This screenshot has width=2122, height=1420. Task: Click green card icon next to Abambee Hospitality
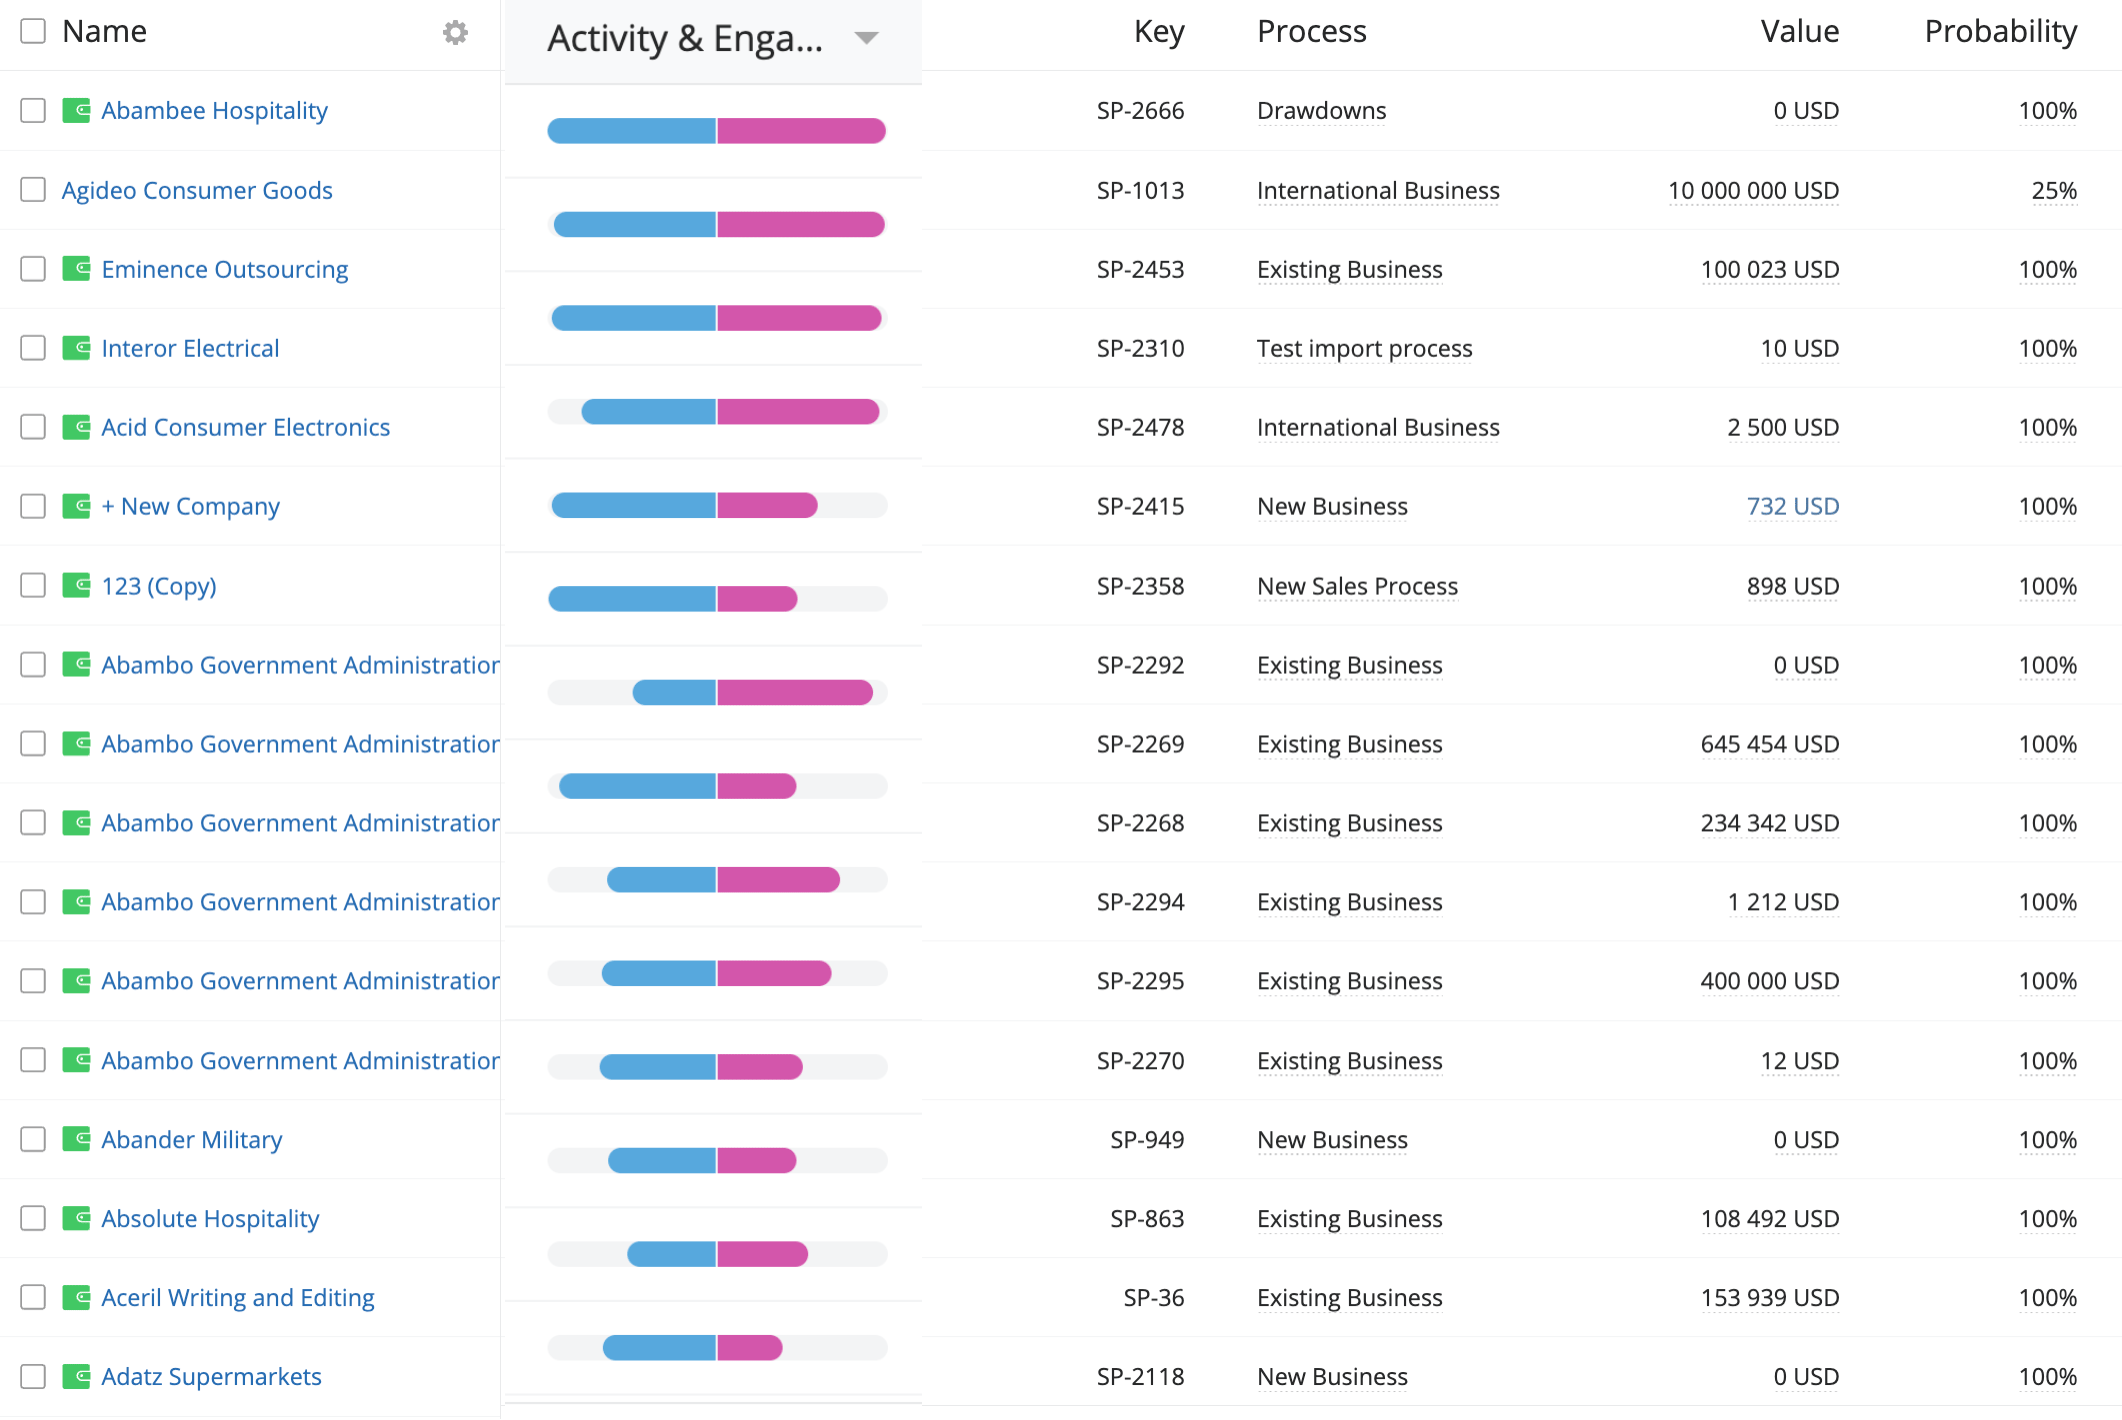(x=76, y=110)
